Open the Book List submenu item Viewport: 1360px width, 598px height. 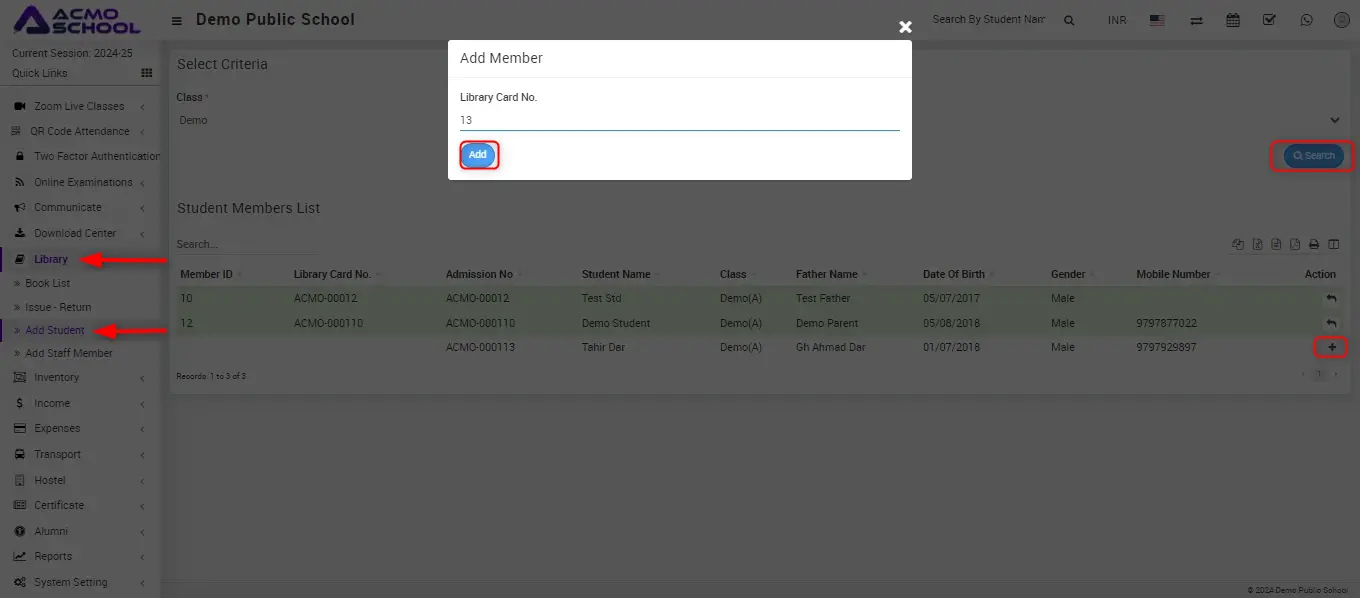(47, 283)
